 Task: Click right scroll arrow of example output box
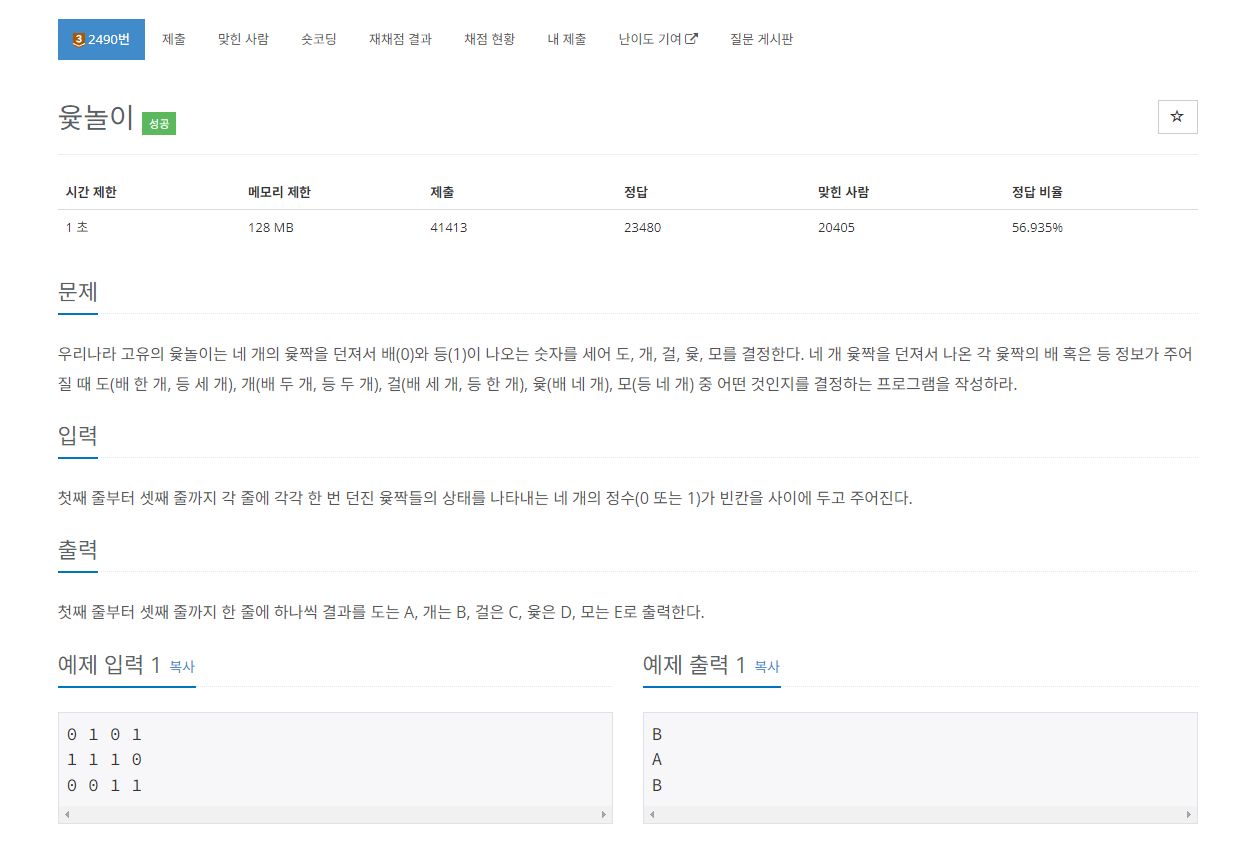coord(1189,815)
